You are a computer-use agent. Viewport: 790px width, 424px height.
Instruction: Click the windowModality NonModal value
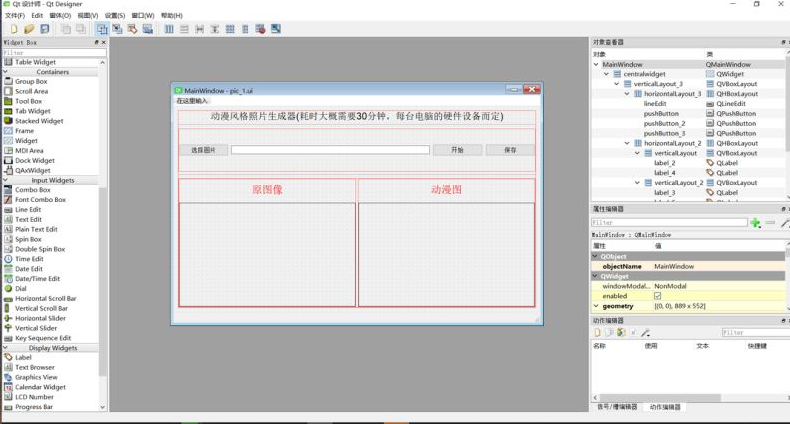[x=670, y=286]
